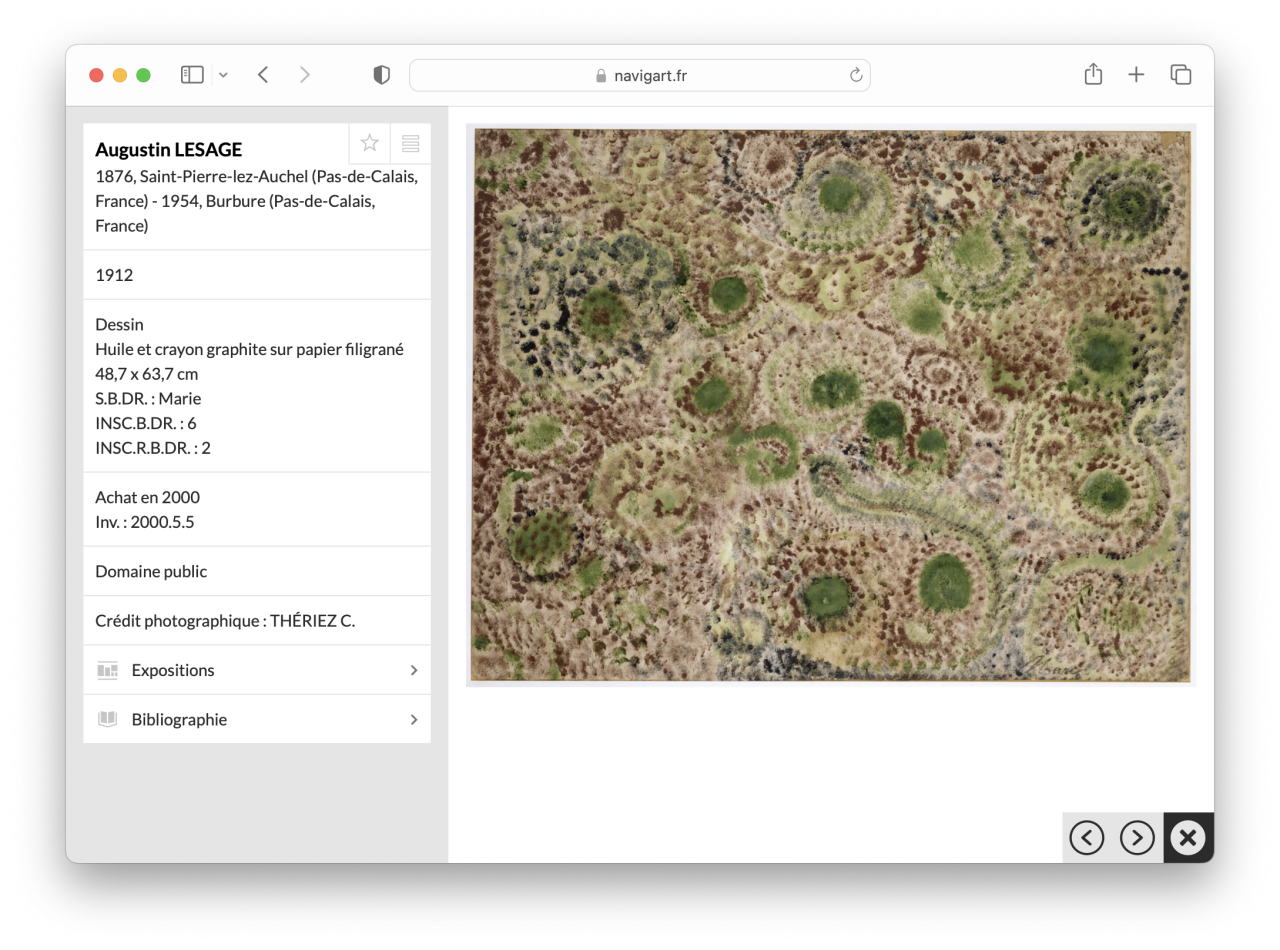This screenshot has height=950, width=1280.
Task: Click the artist name Augustin LESAGE
Action: pyautogui.click(x=168, y=149)
